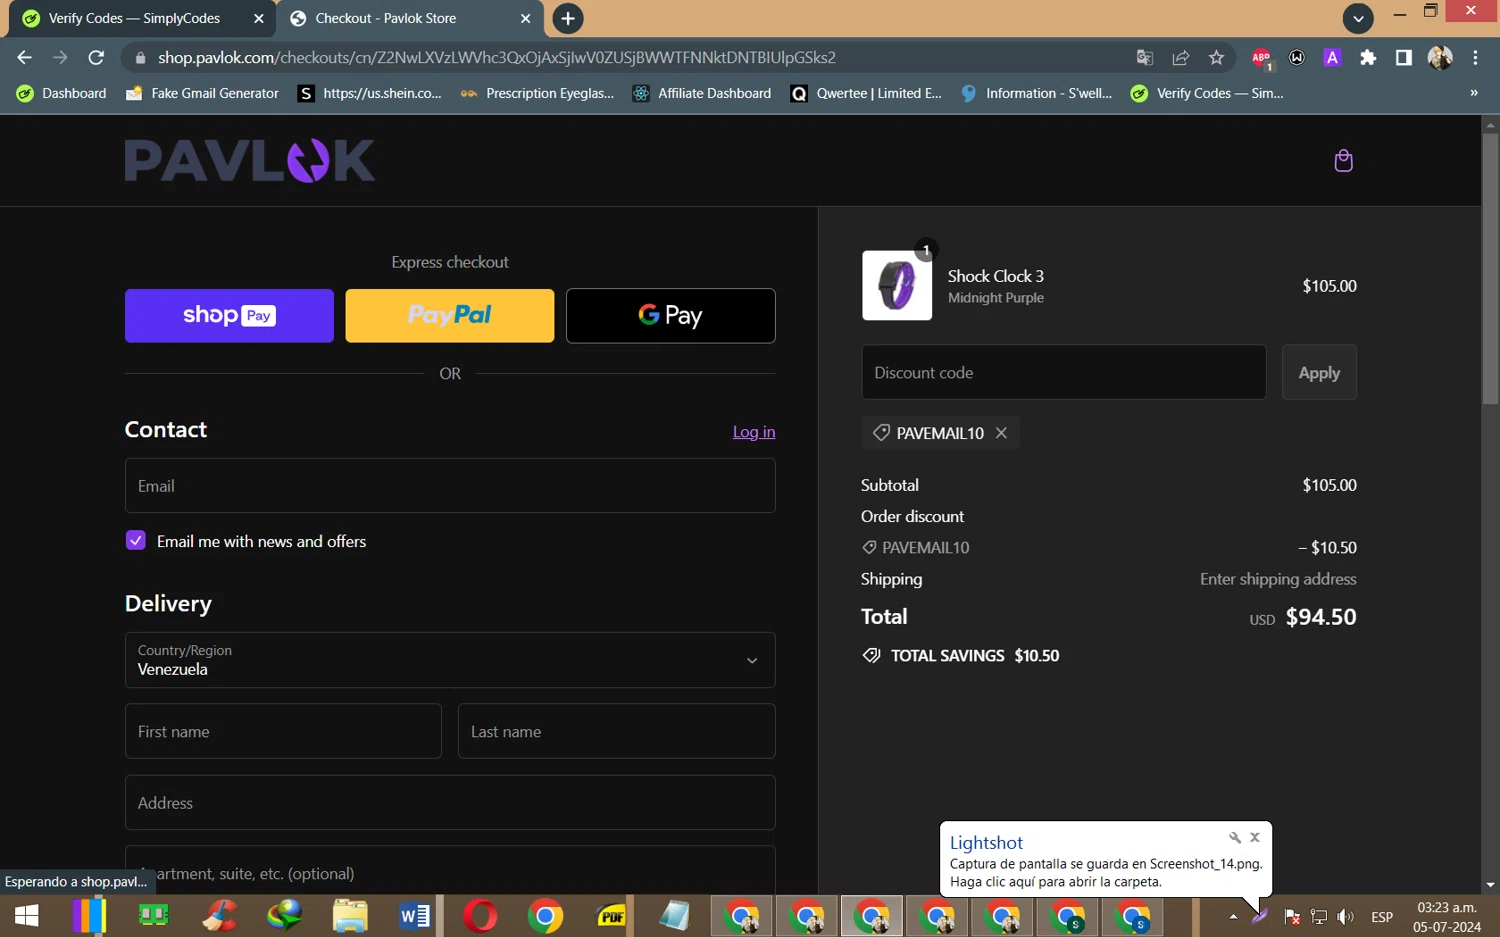Open the shopping bag cart icon
This screenshot has width=1500, height=937.
click(1343, 161)
